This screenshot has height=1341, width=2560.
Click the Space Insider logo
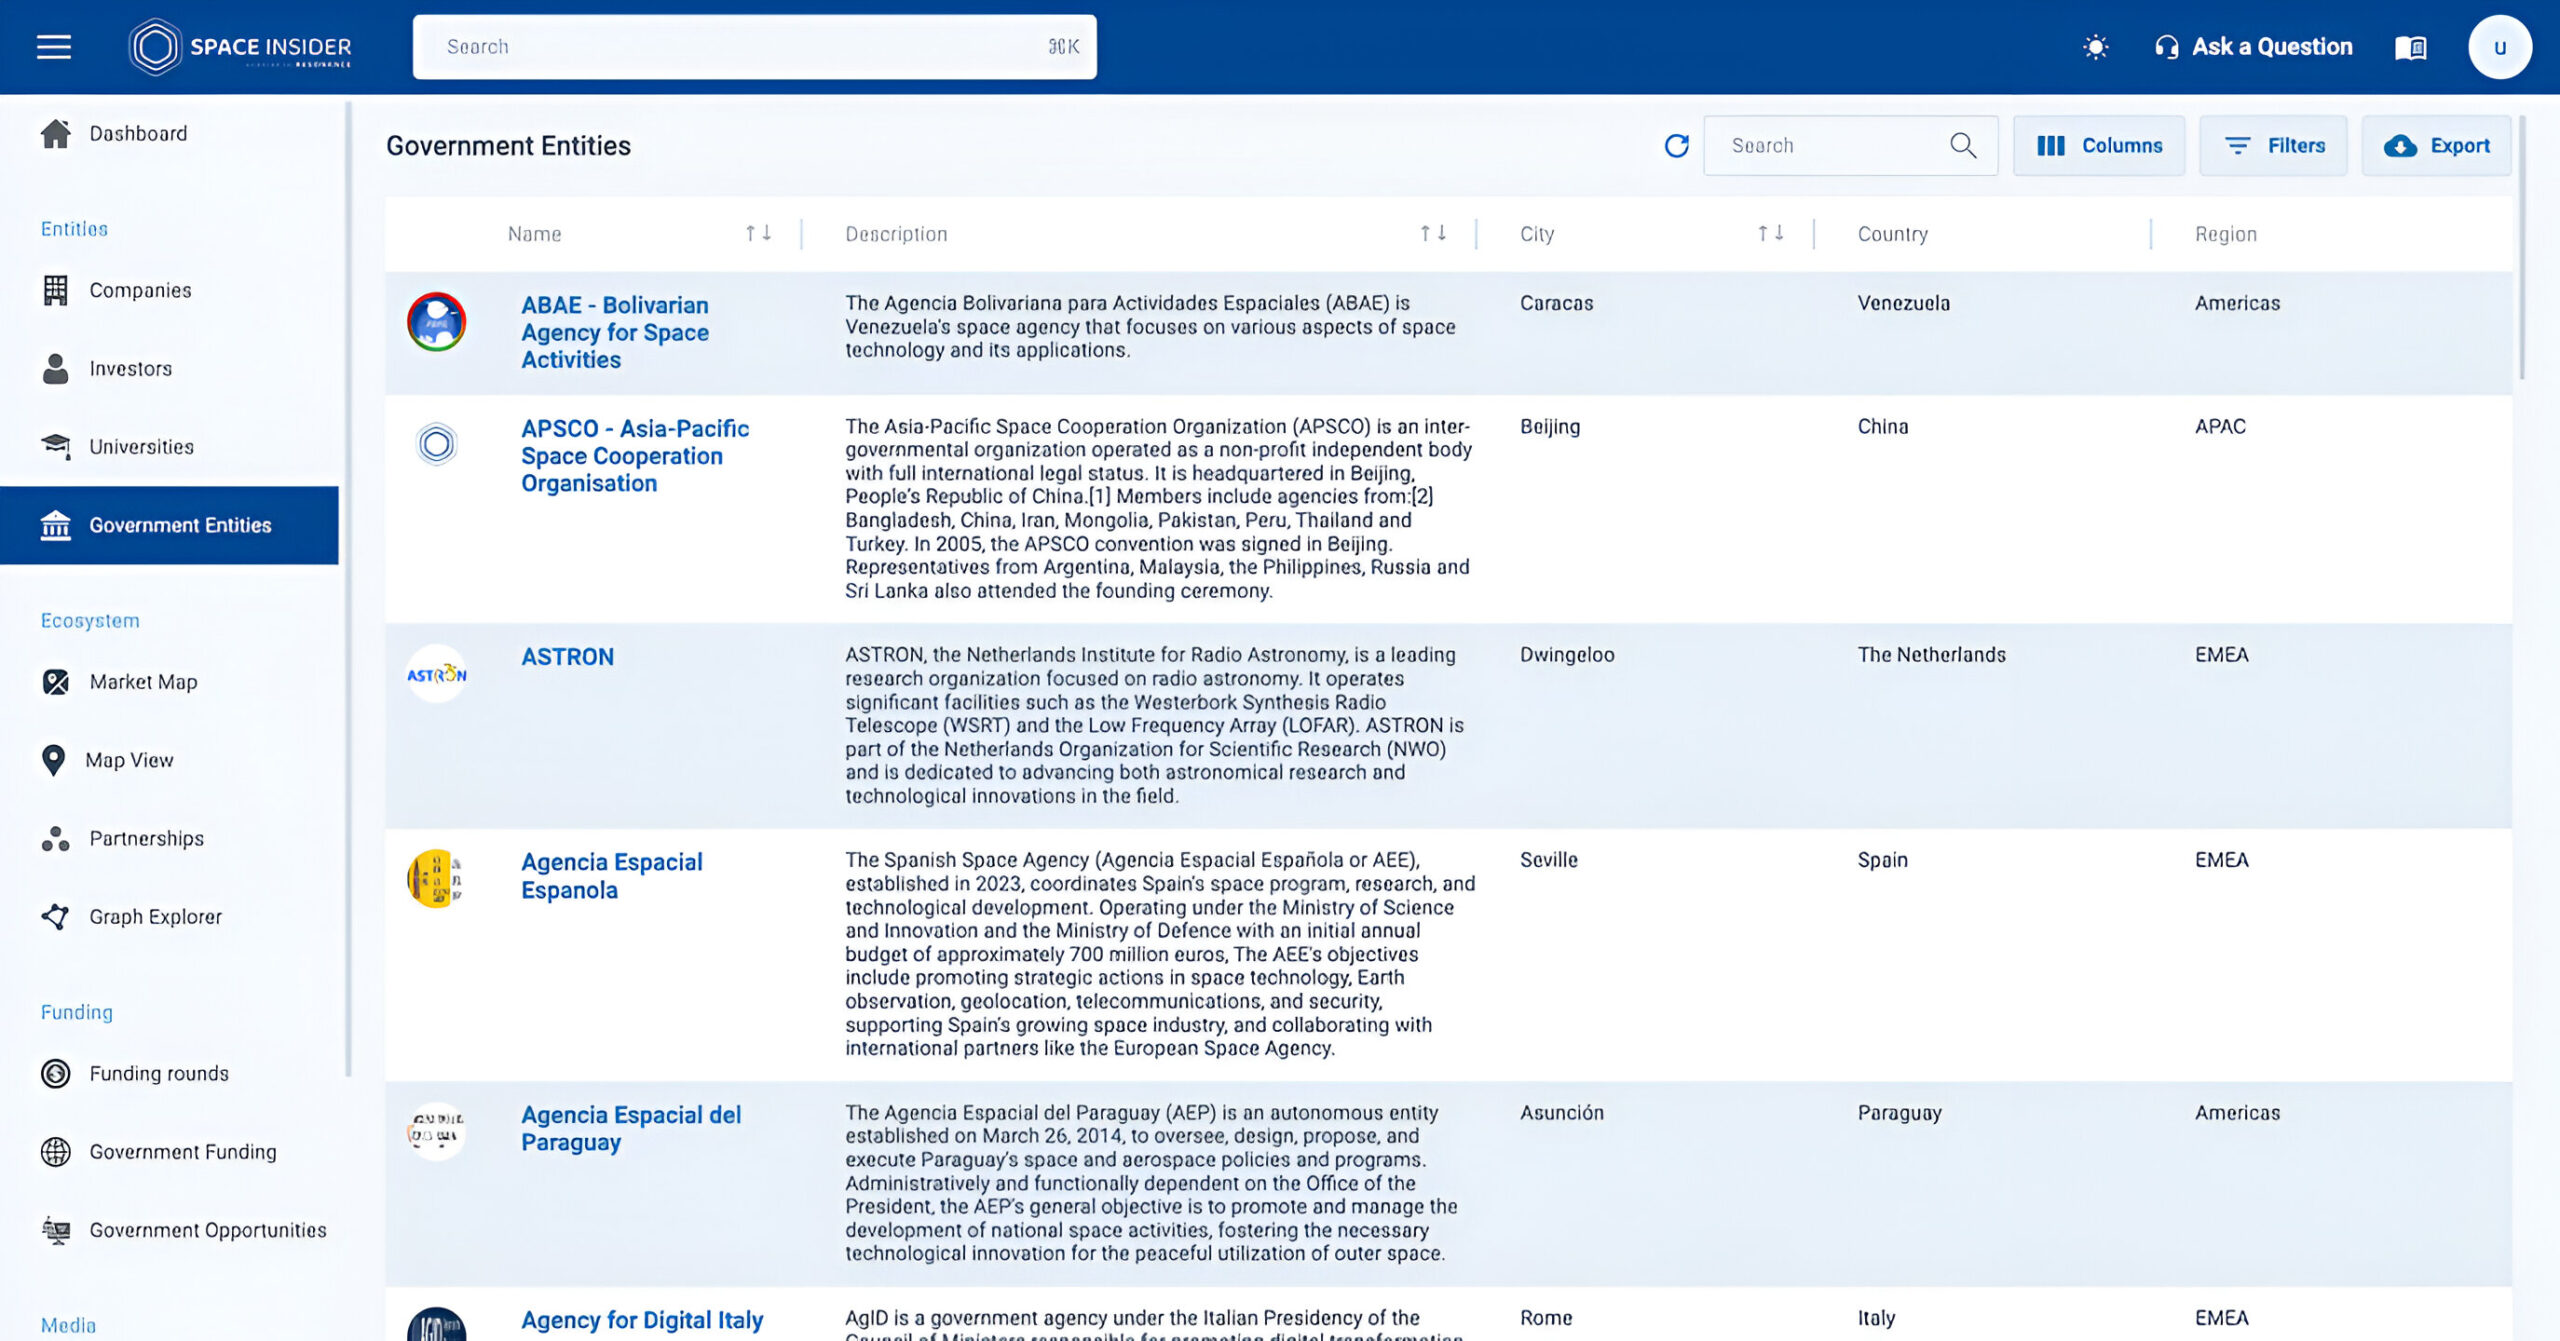(x=240, y=47)
